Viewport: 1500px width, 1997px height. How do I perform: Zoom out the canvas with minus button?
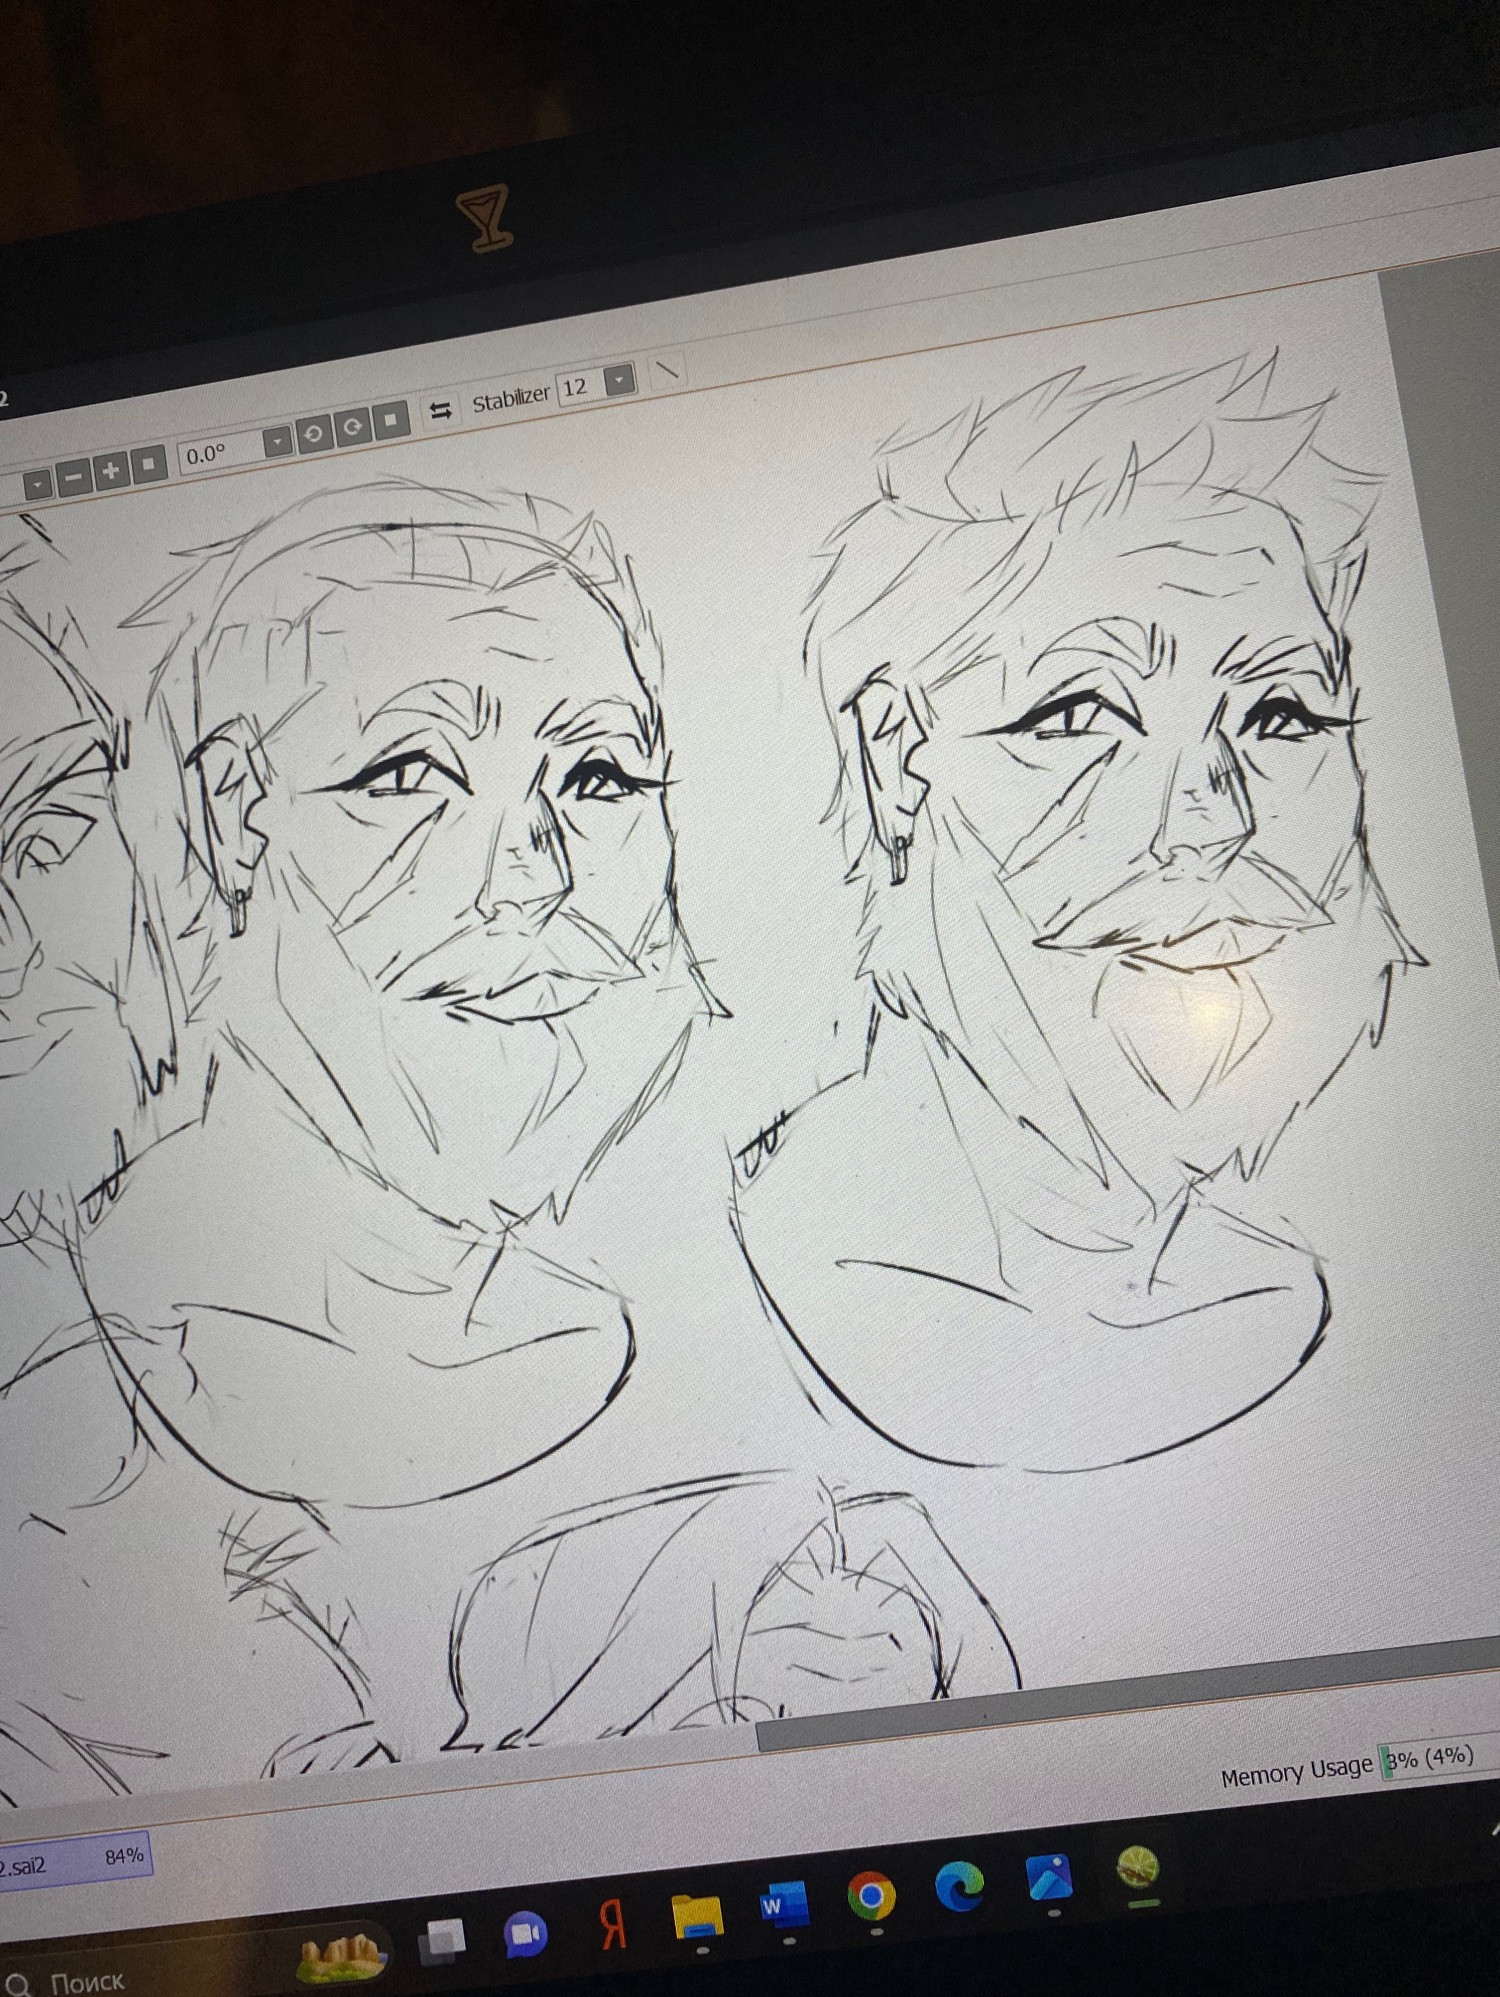(x=72, y=477)
